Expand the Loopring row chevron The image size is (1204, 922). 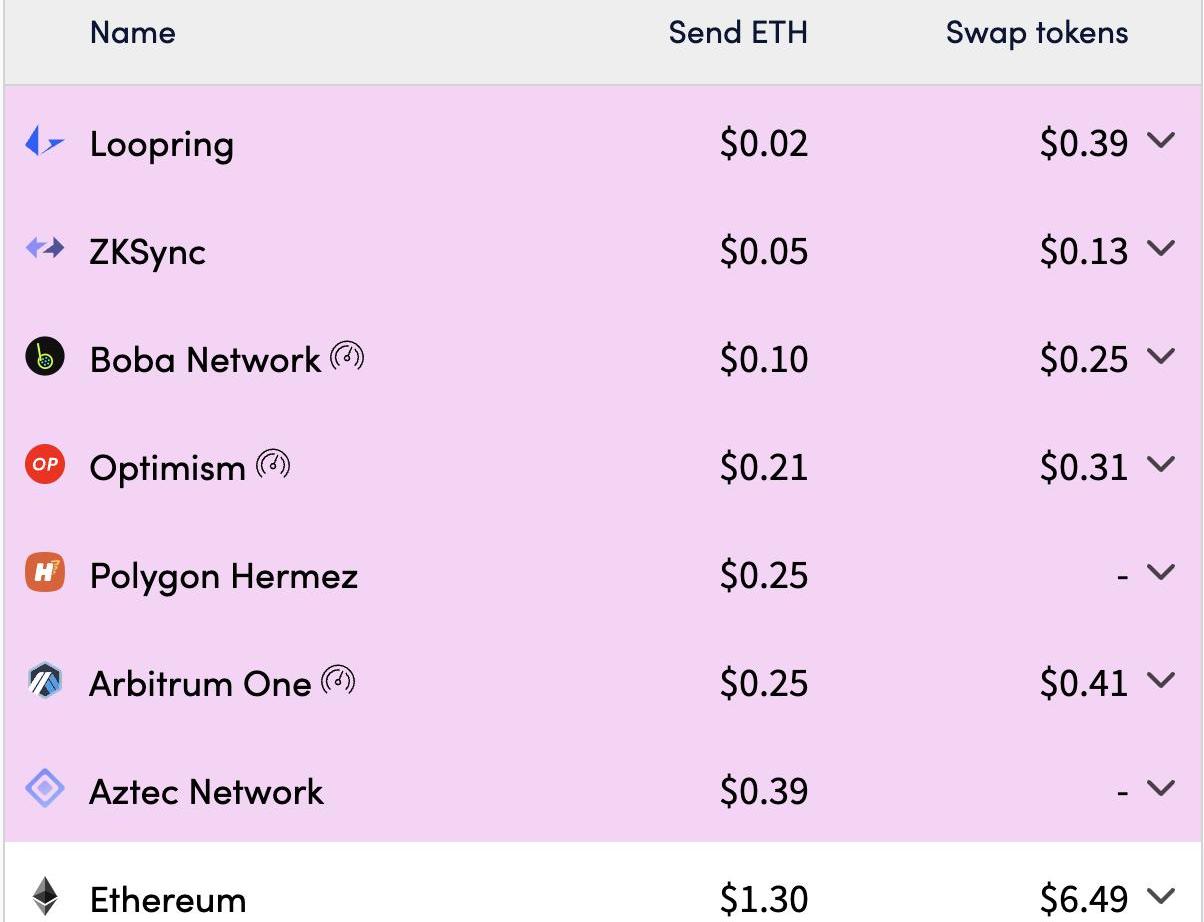pyautogui.click(x=1160, y=141)
